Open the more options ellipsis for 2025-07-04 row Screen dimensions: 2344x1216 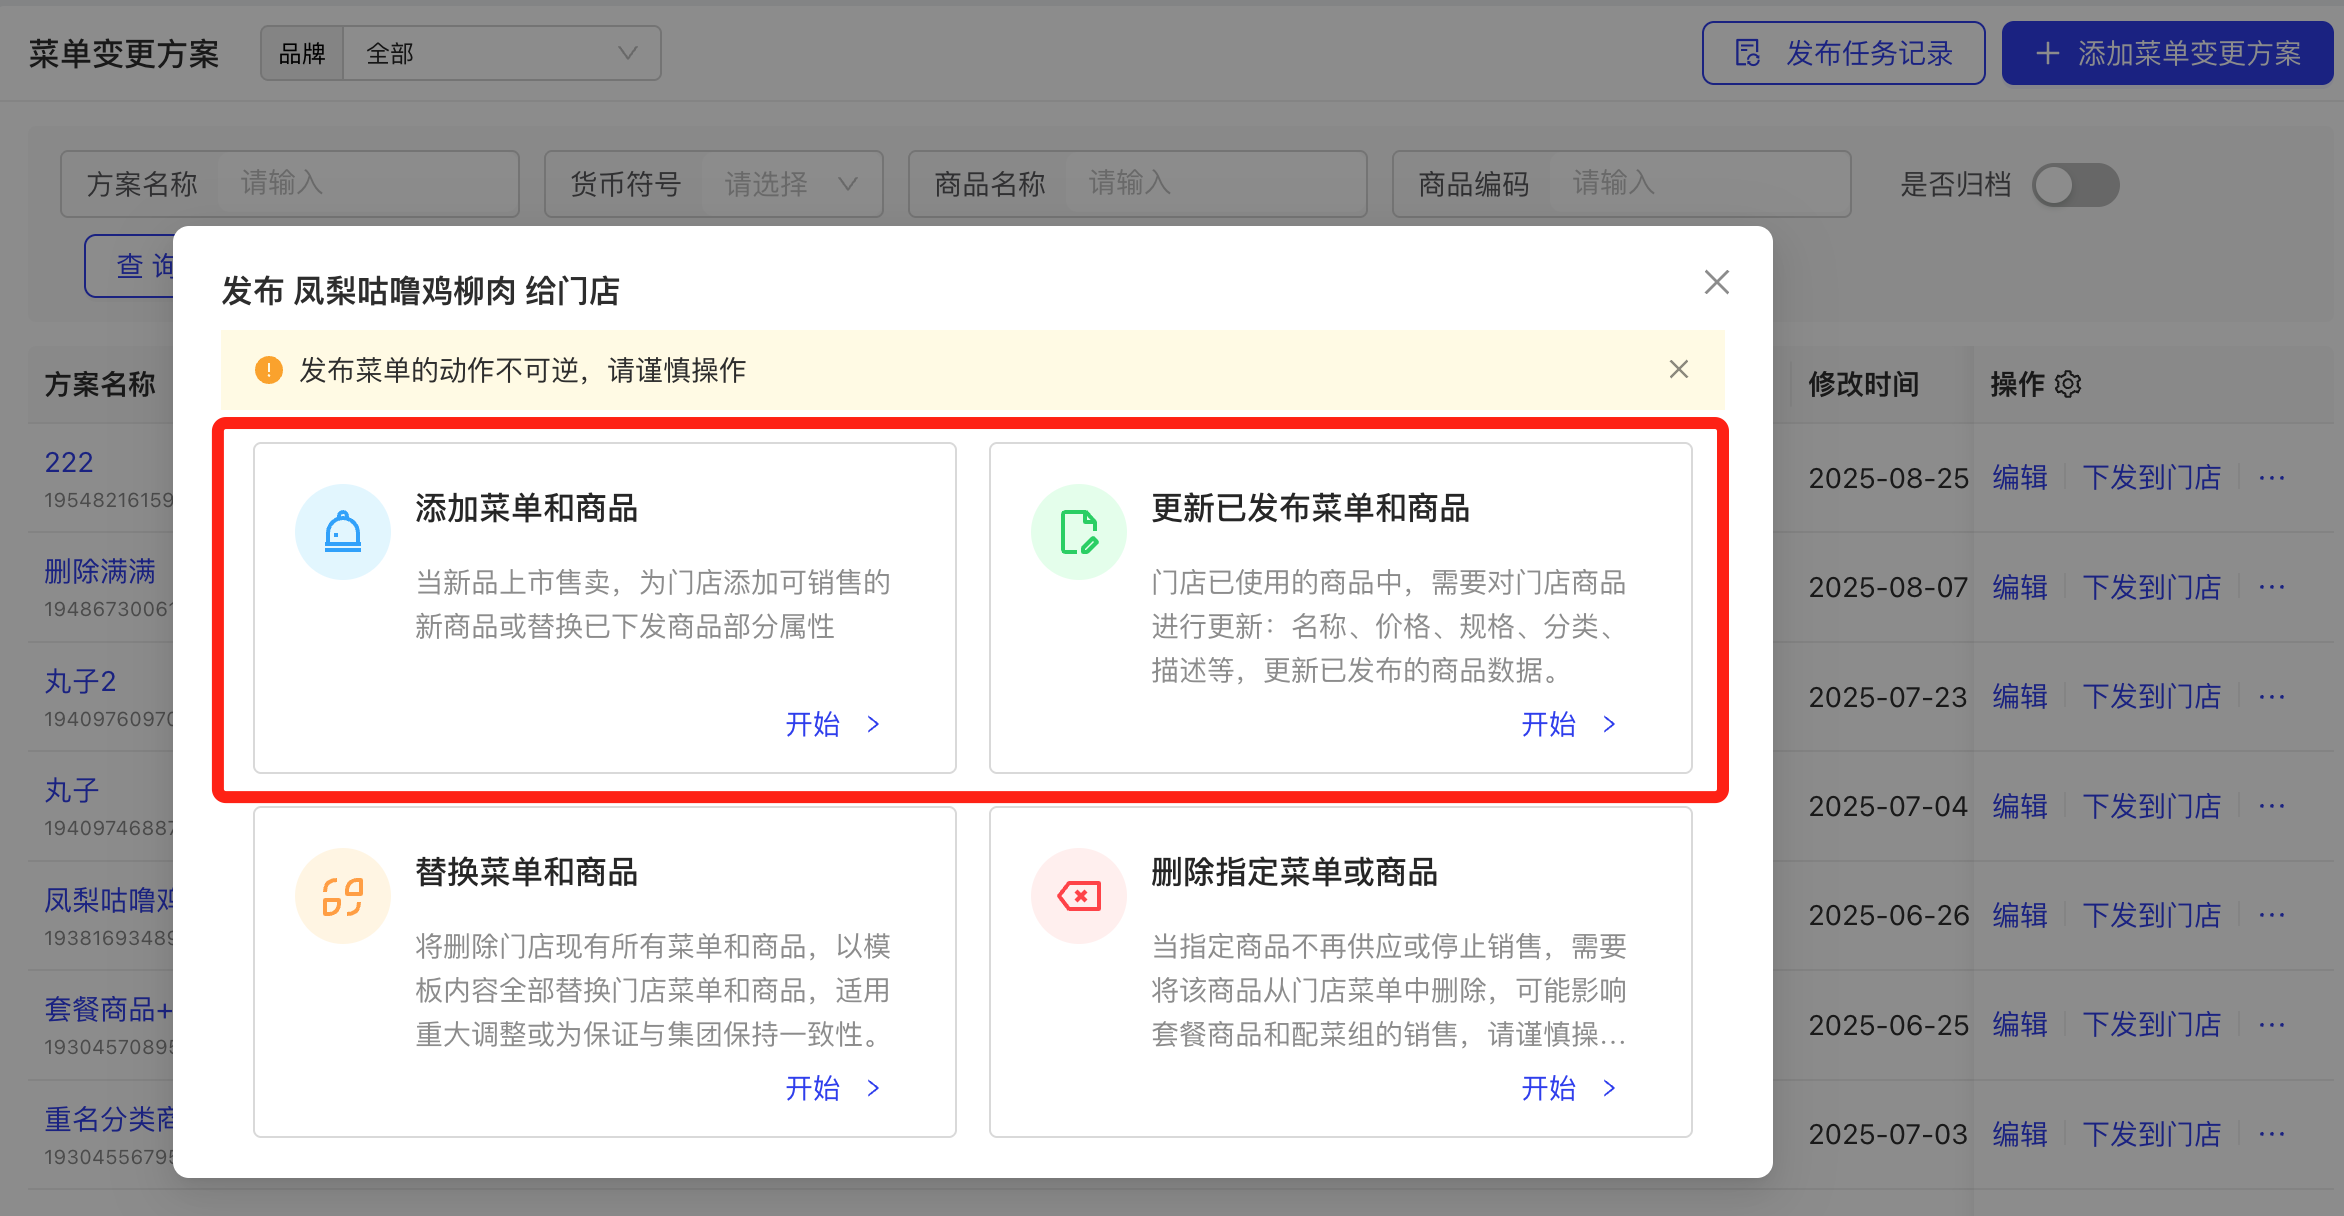click(x=2271, y=806)
